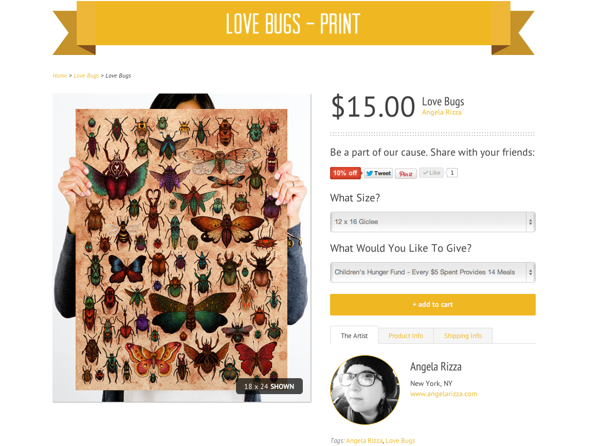
Task: Click the Love Bugs print product image
Action: pos(182,247)
